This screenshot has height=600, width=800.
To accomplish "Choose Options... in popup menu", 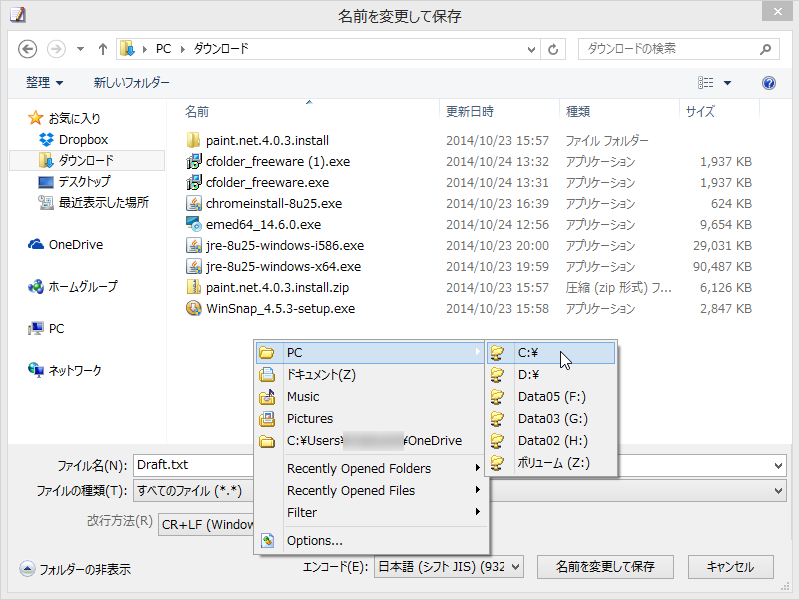I will [370, 540].
